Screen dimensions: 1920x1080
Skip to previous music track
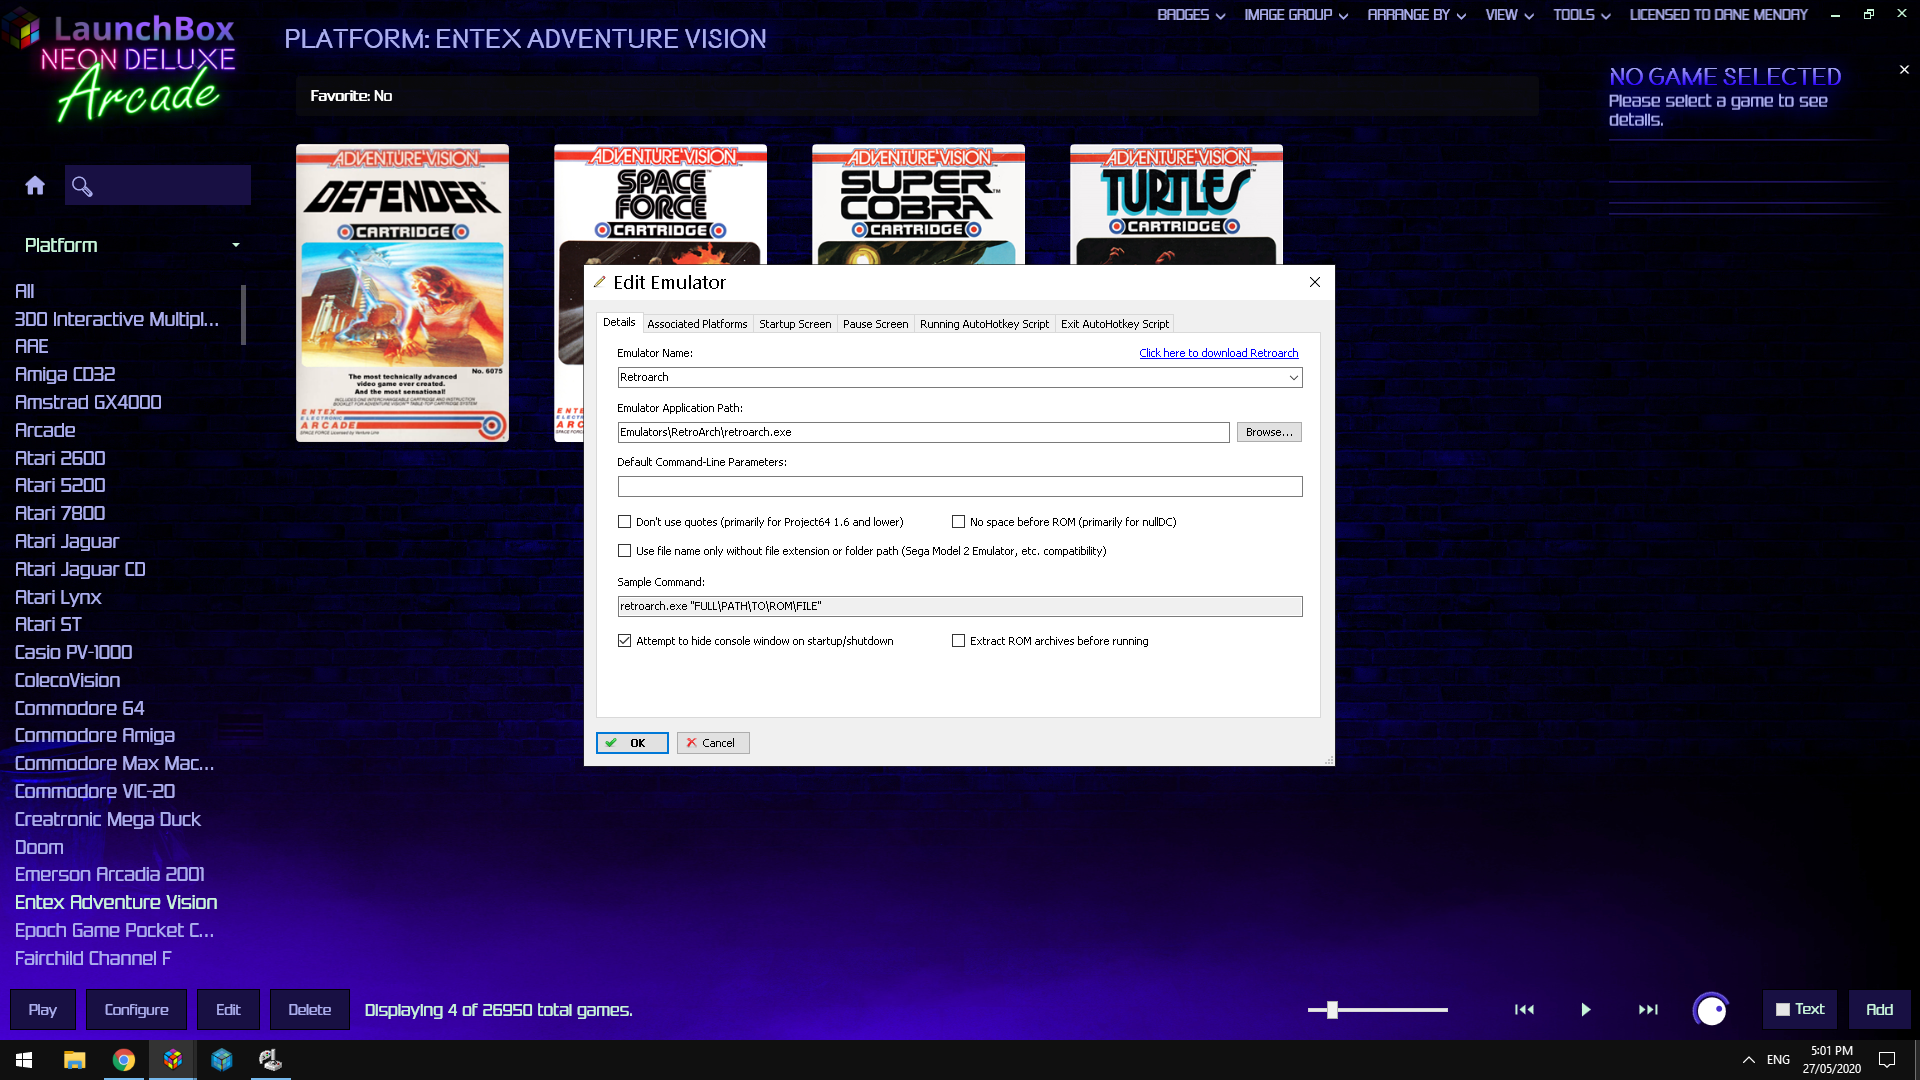coord(1524,1010)
